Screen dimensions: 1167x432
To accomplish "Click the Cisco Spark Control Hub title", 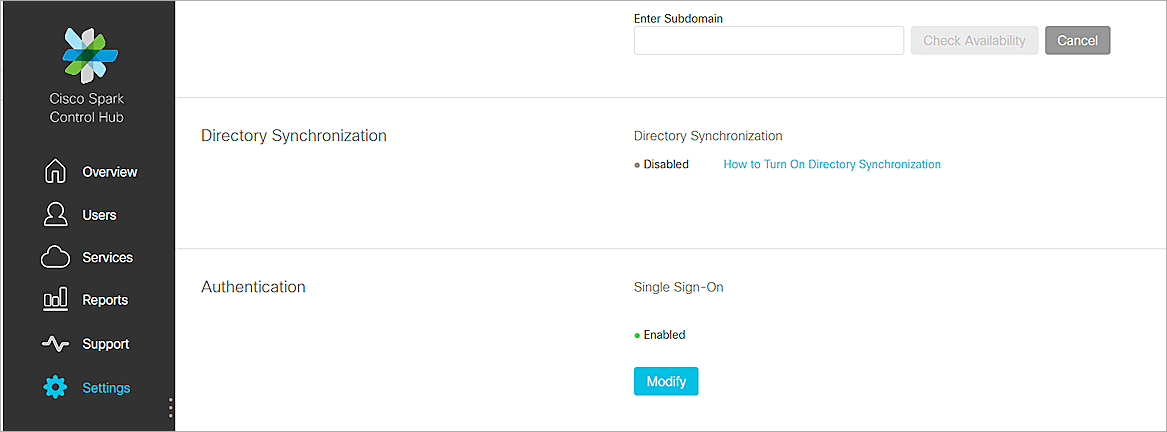I will click(x=87, y=108).
